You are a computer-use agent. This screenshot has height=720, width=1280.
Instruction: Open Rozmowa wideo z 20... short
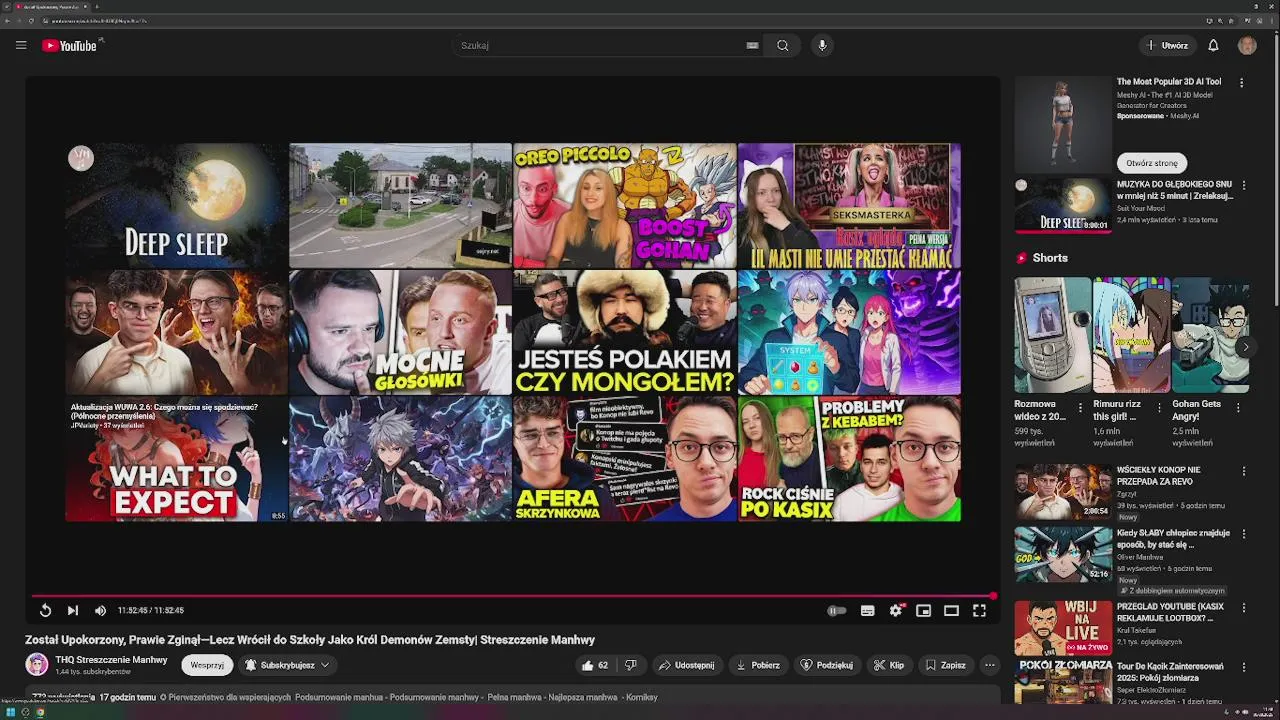coord(1052,335)
